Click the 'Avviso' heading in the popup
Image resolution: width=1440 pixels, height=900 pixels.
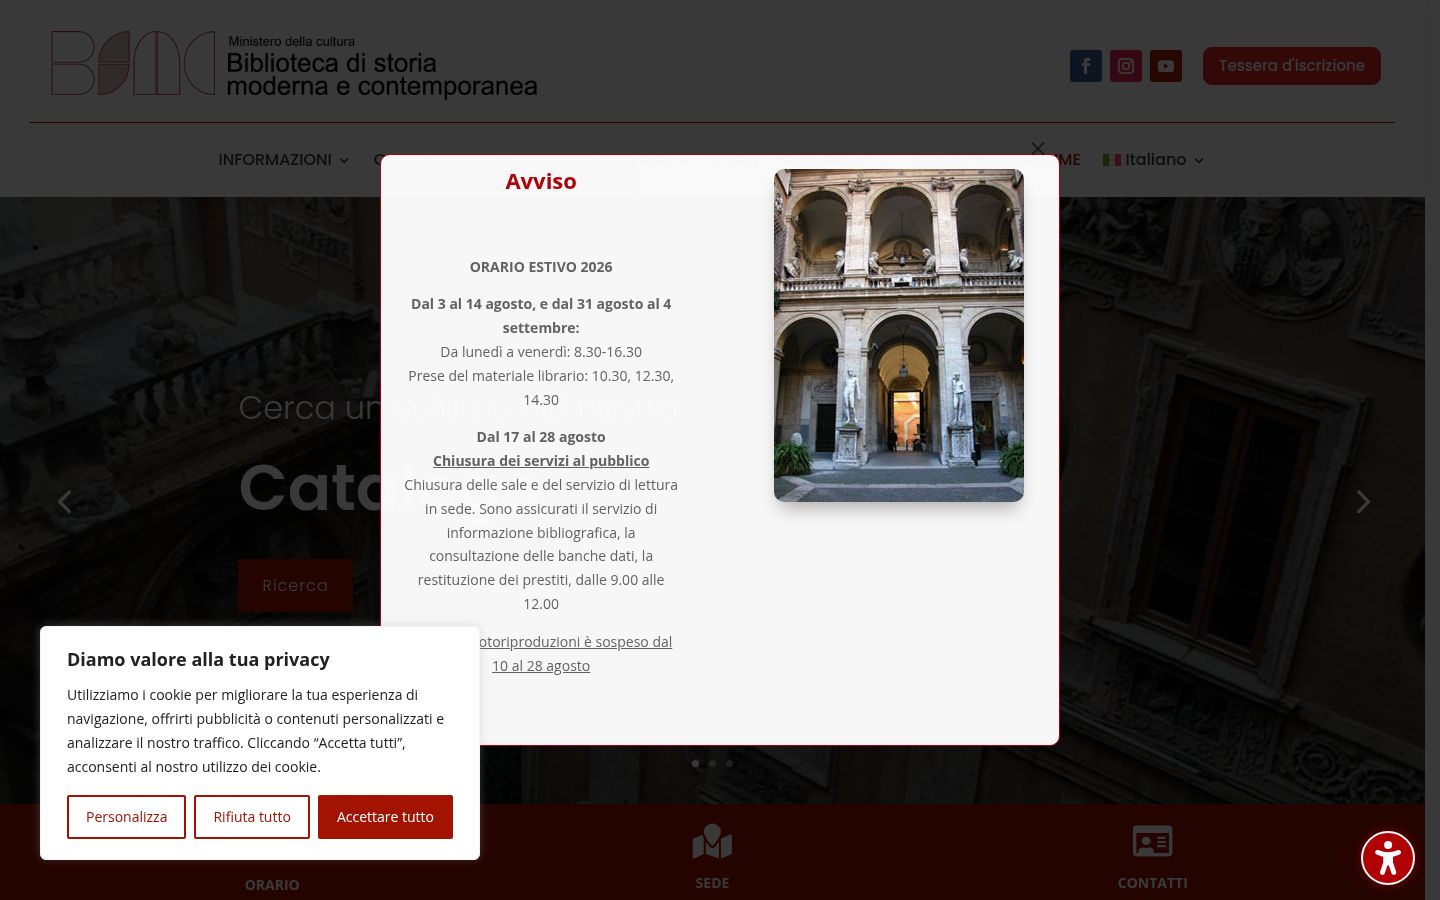tap(541, 181)
